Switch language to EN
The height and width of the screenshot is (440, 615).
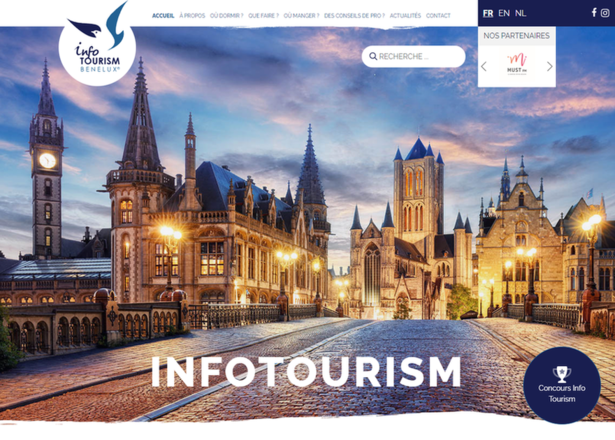(x=504, y=13)
